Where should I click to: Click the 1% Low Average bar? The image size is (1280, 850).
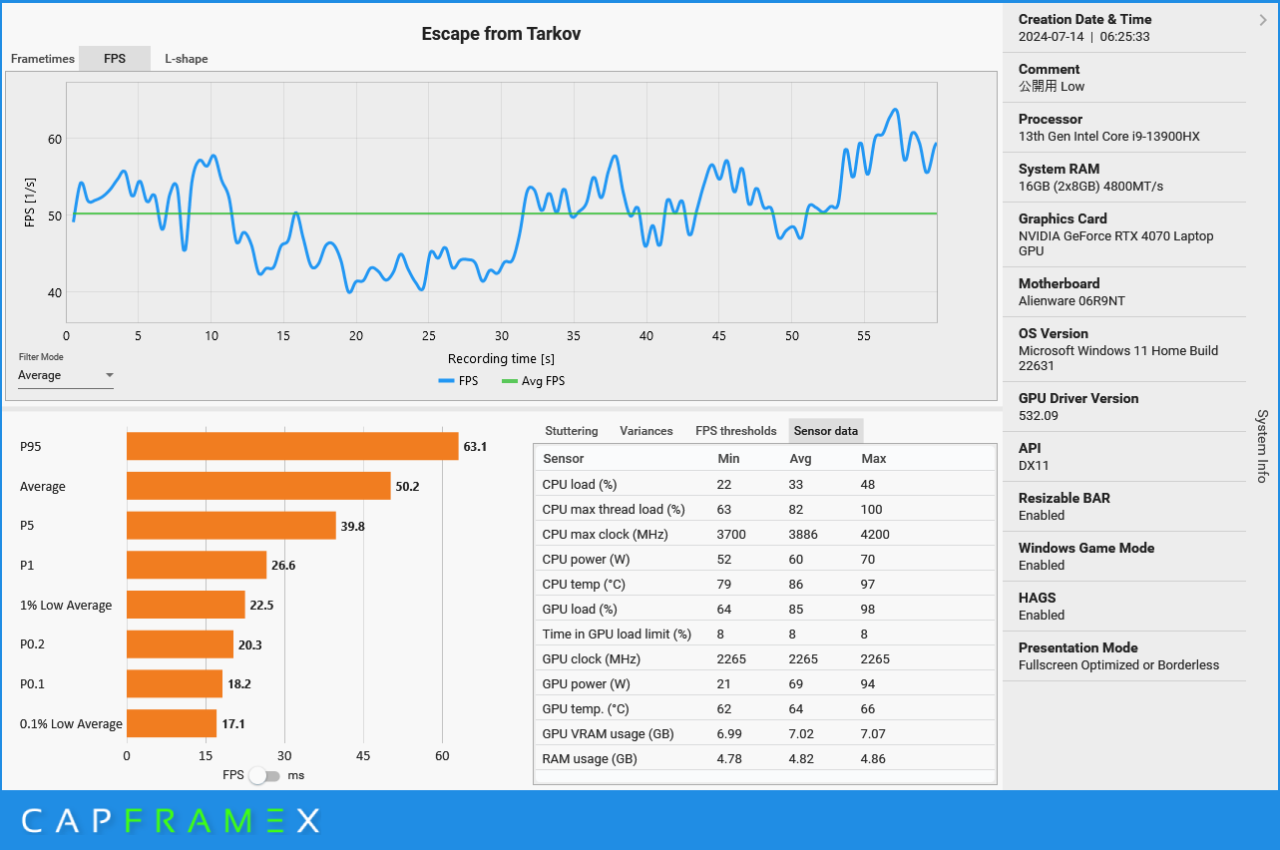point(185,605)
